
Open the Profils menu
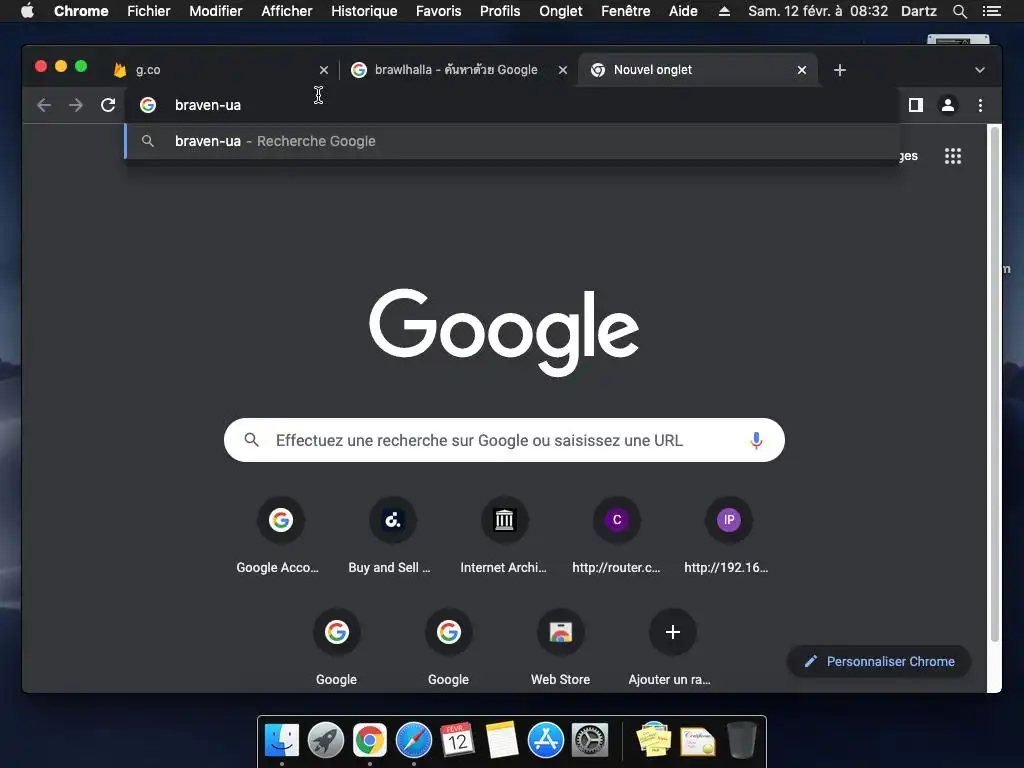click(500, 11)
